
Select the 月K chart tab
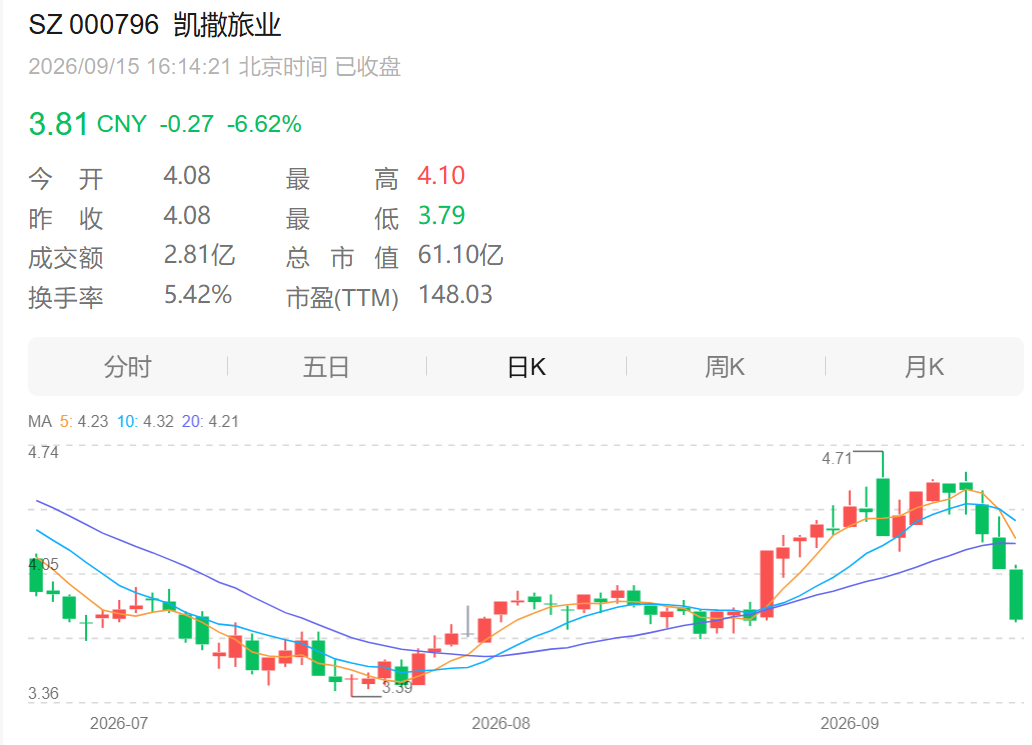tap(924, 367)
